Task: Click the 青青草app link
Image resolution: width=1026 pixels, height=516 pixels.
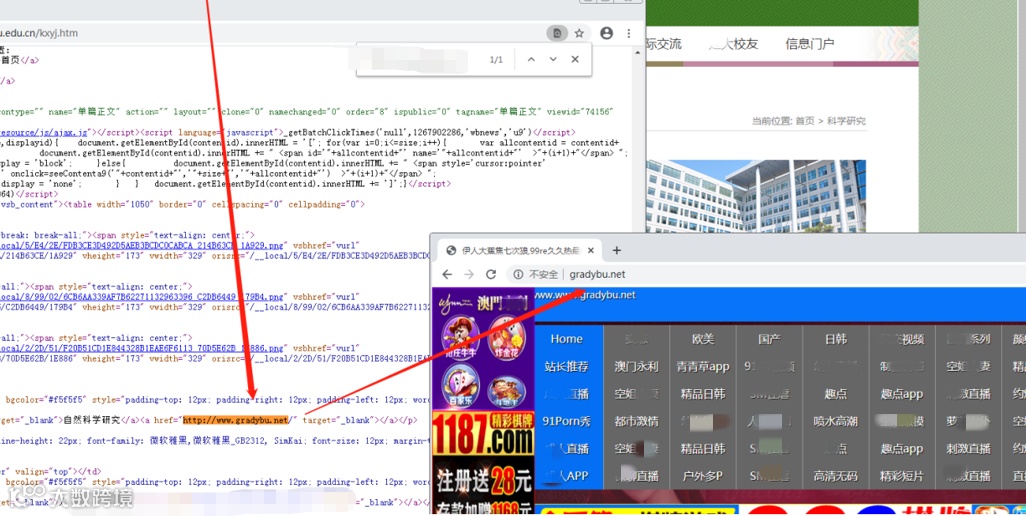Action: (x=703, y=366)
